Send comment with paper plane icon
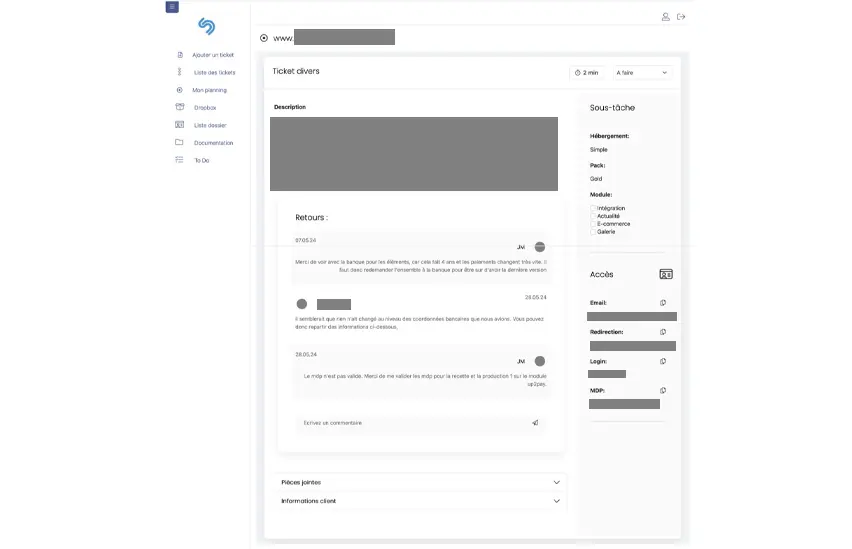This screenshot has height=549, width=852. (535, 422)
